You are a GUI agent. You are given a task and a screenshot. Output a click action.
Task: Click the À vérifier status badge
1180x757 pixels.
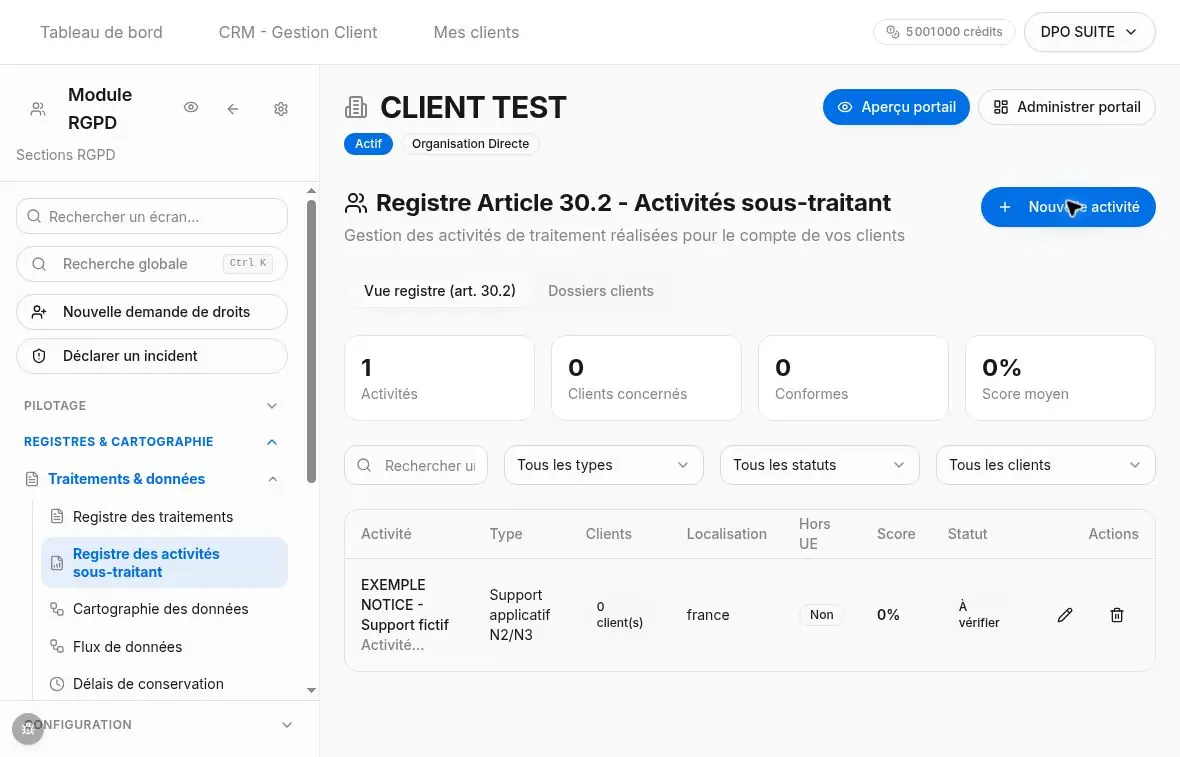tap(978, 615)
